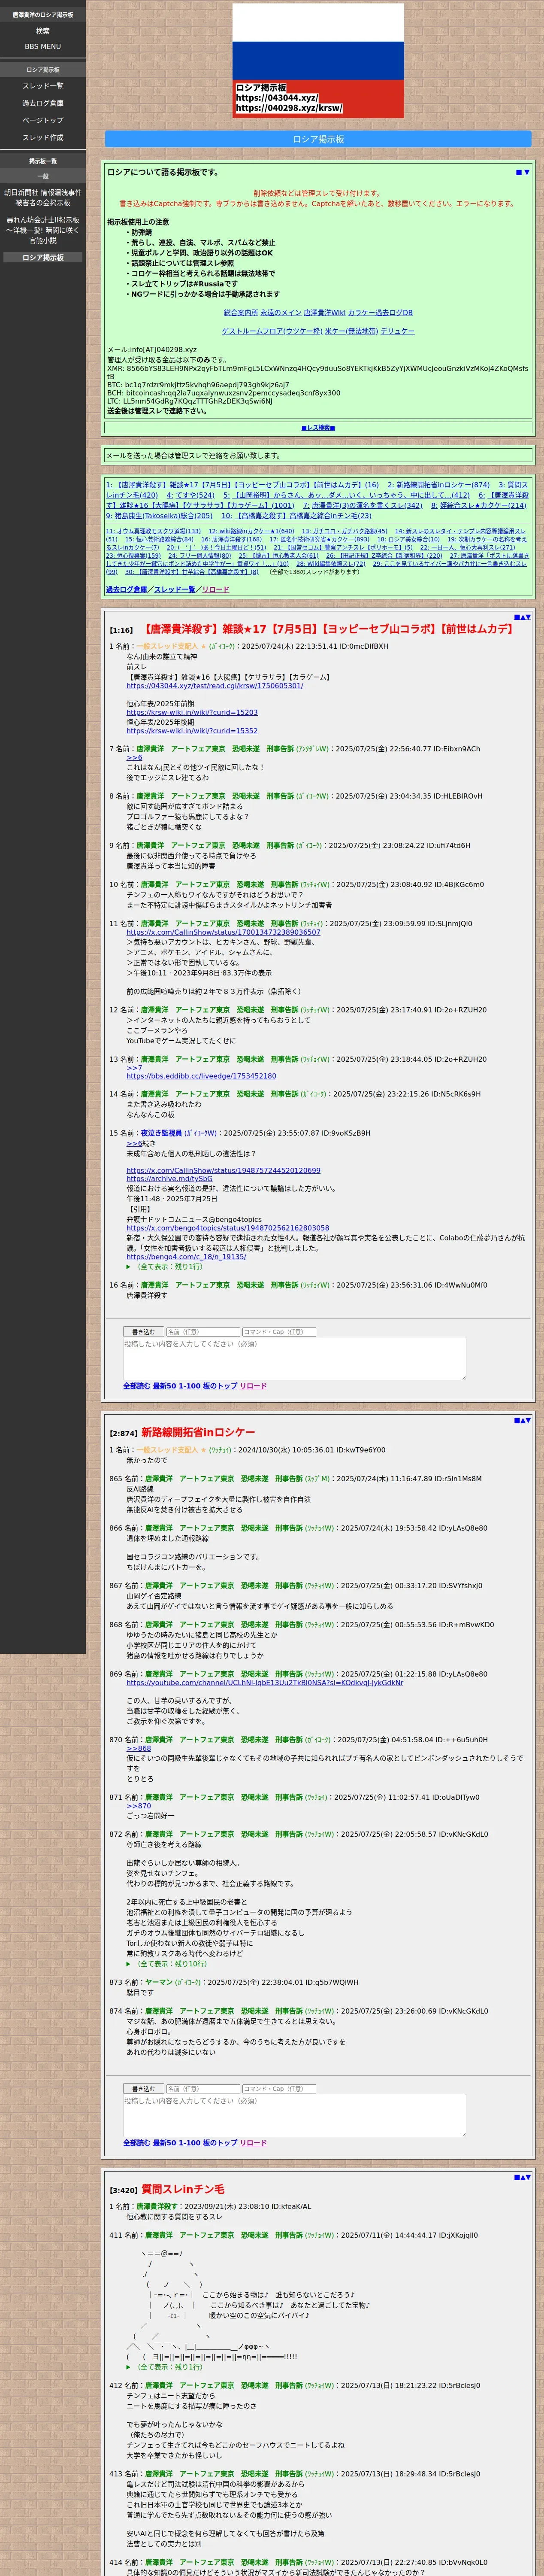The height and width of the screenshot is (2576, 544).
Task: Open the 雑談★17 thread title
Action: click(x=328, y=629)
